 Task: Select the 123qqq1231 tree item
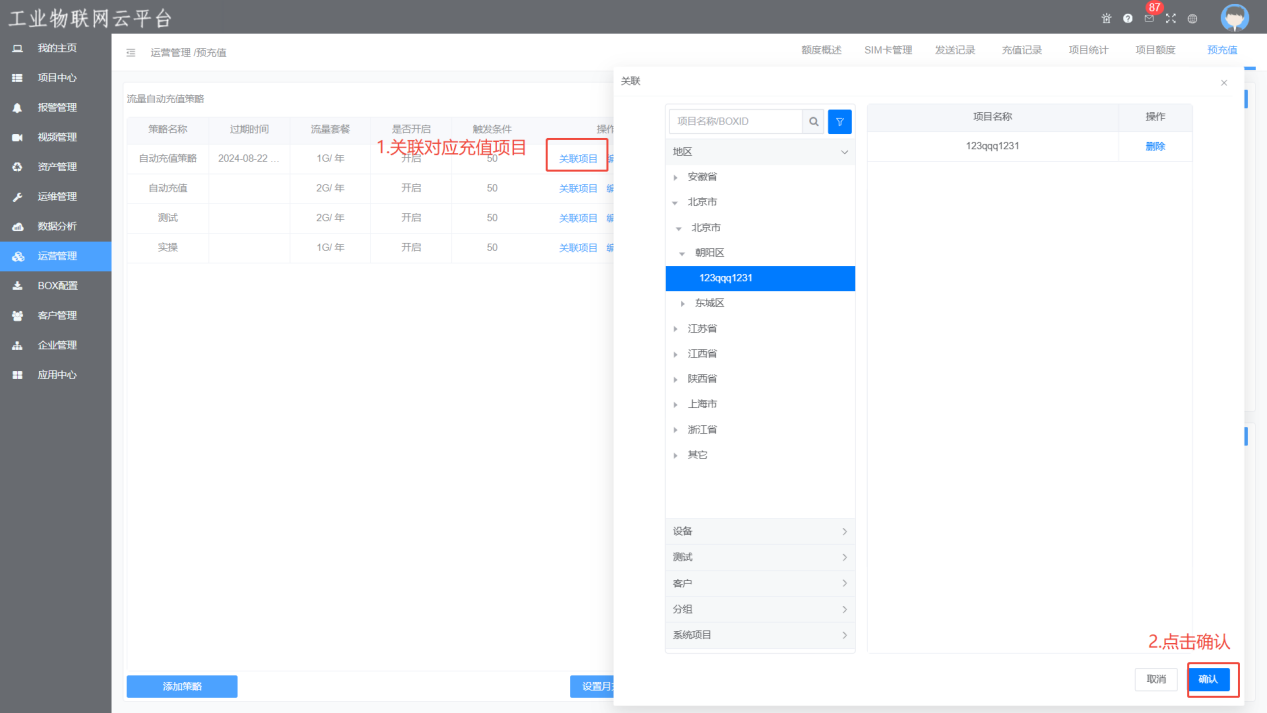(x=726, y=278)
